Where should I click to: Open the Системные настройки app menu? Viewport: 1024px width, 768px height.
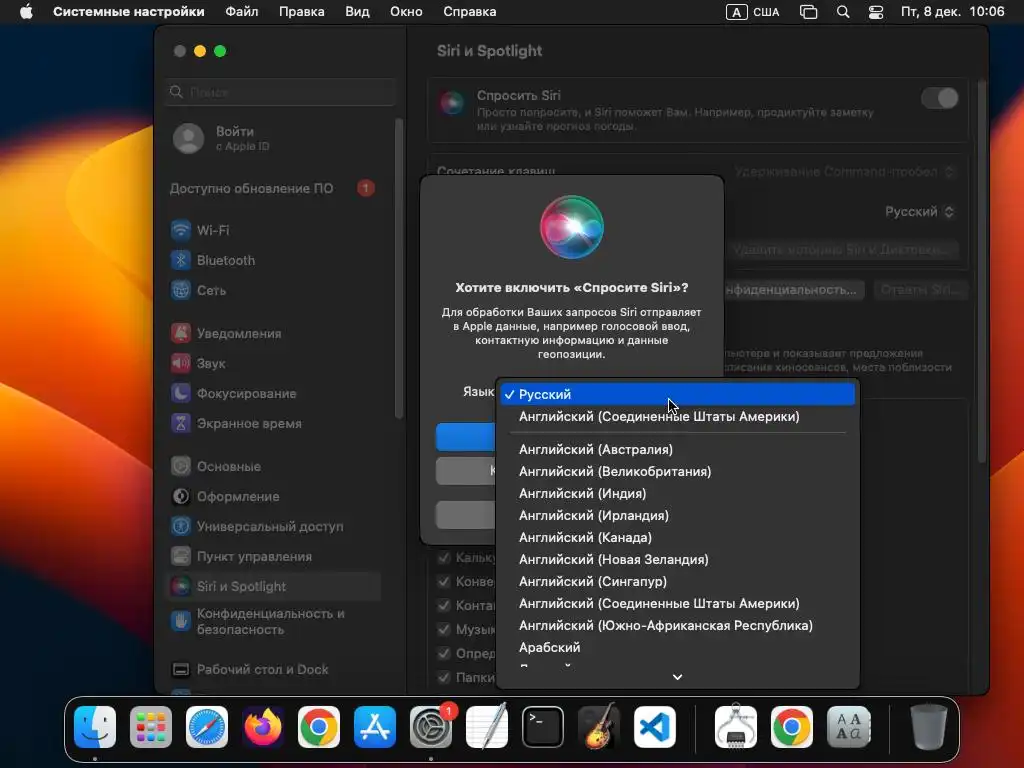(x=129, y=12)
